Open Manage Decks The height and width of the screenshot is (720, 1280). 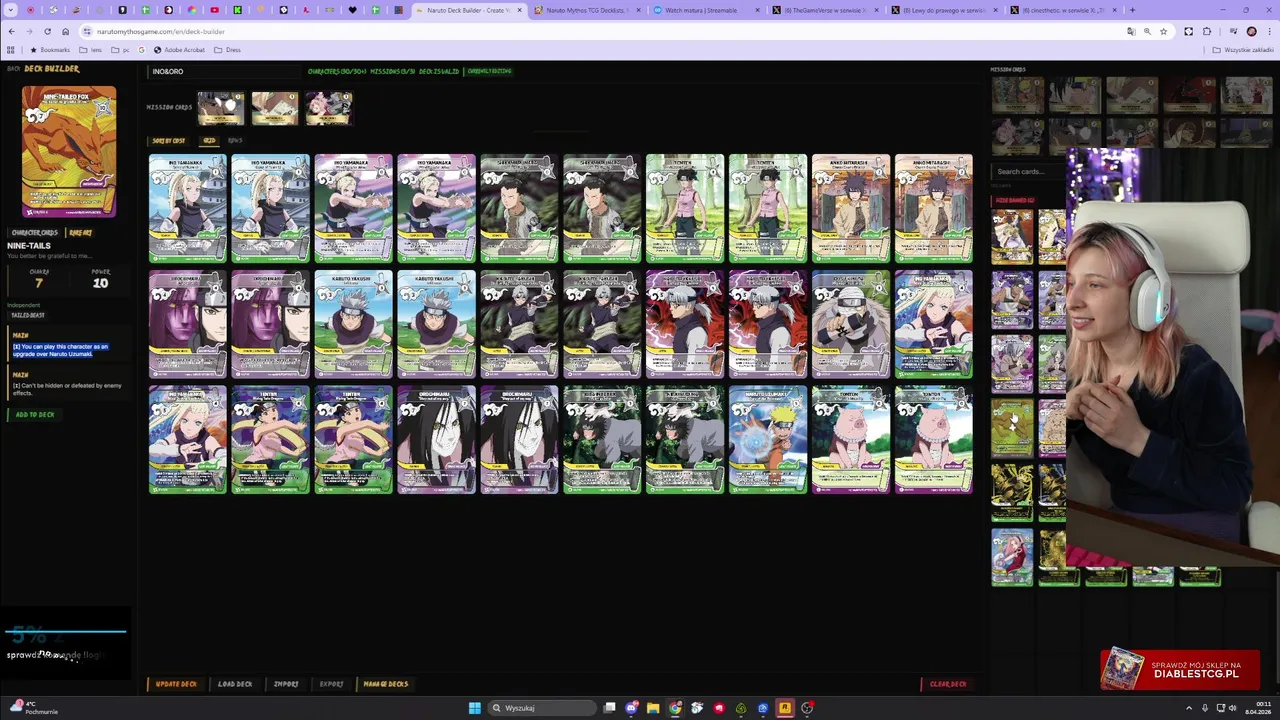pyautogui.click(x=385, y=684)
